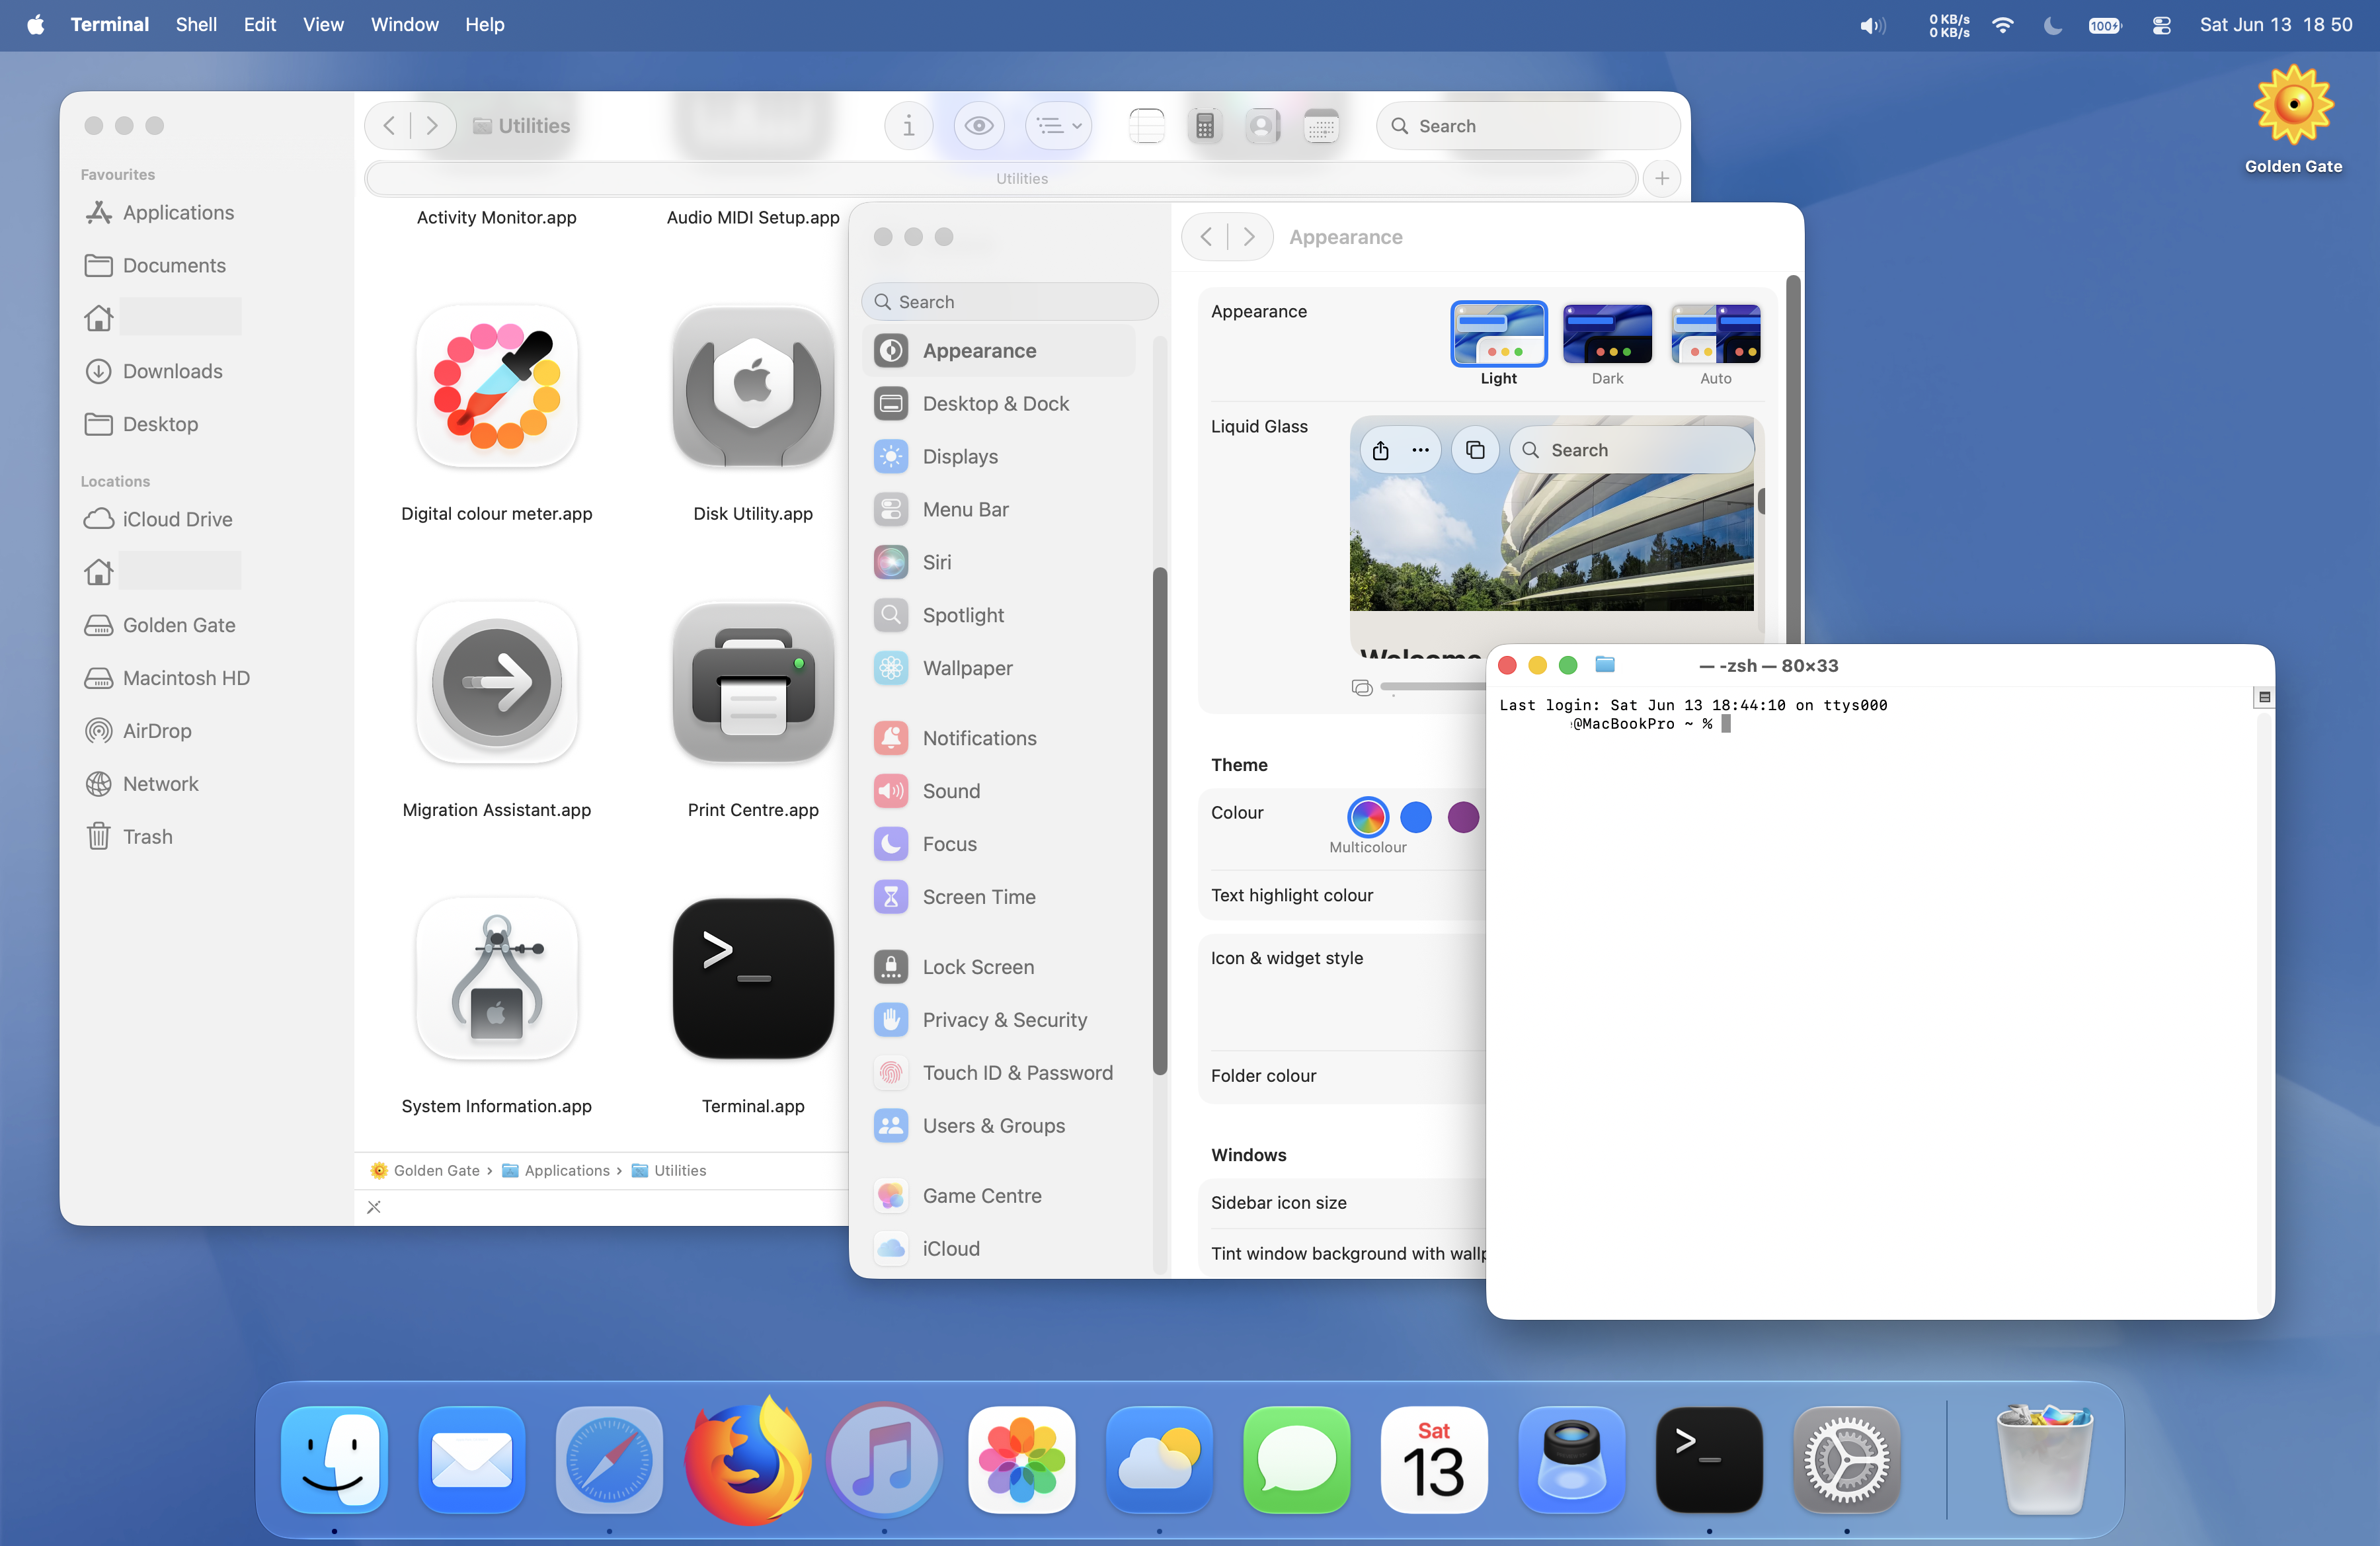This screenshot has height=1546, width=2380.
Task: Open Notifications settings pane
Action: (999, 738)
